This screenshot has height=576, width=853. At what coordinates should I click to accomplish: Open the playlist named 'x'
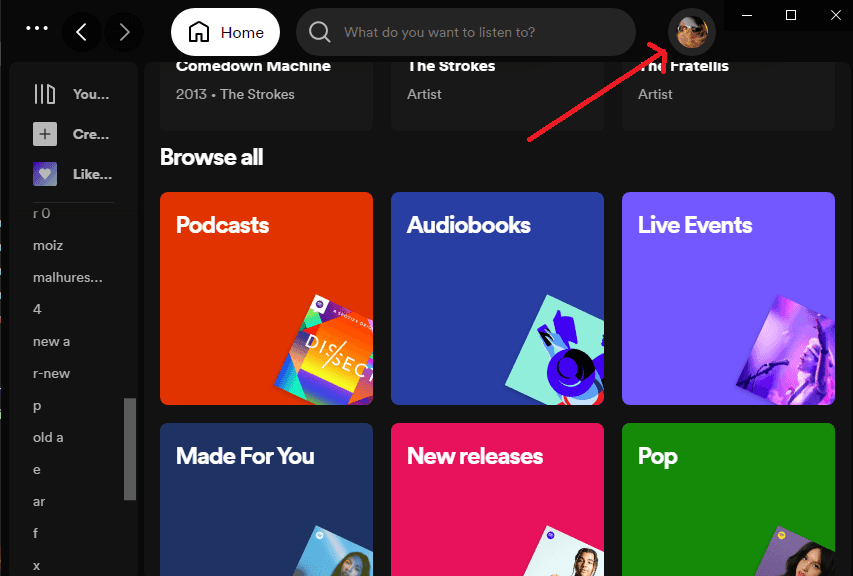coord(36,566)
